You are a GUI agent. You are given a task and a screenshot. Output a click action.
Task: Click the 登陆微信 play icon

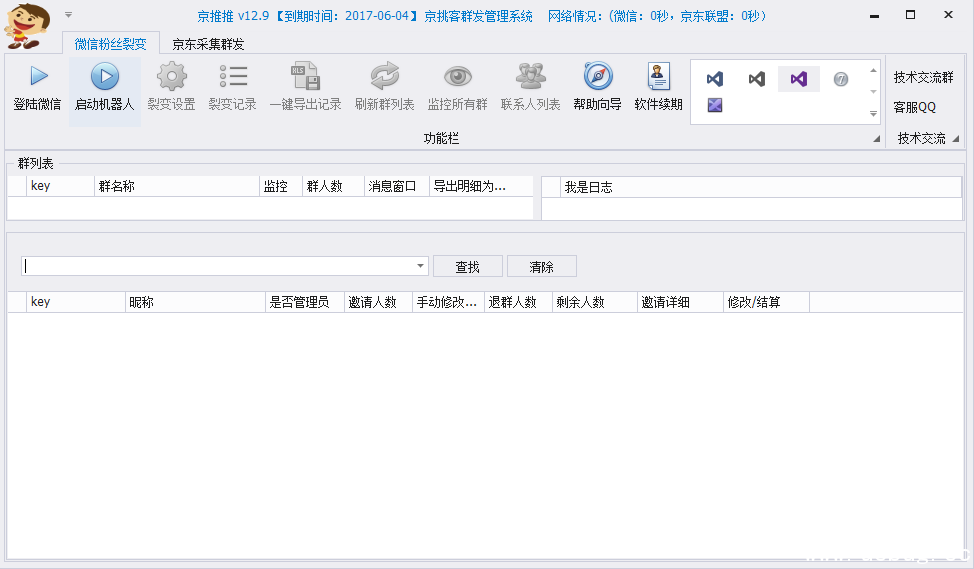pos(38,76)
